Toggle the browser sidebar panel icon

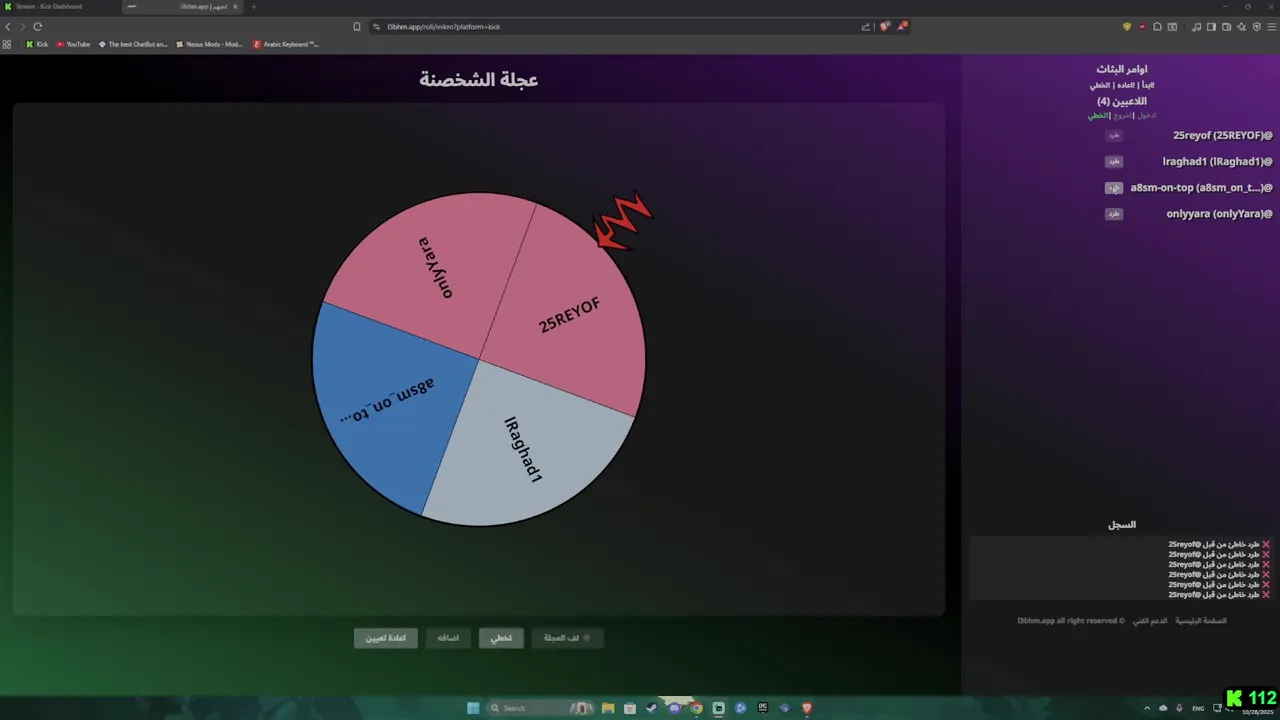(1211, 27)
